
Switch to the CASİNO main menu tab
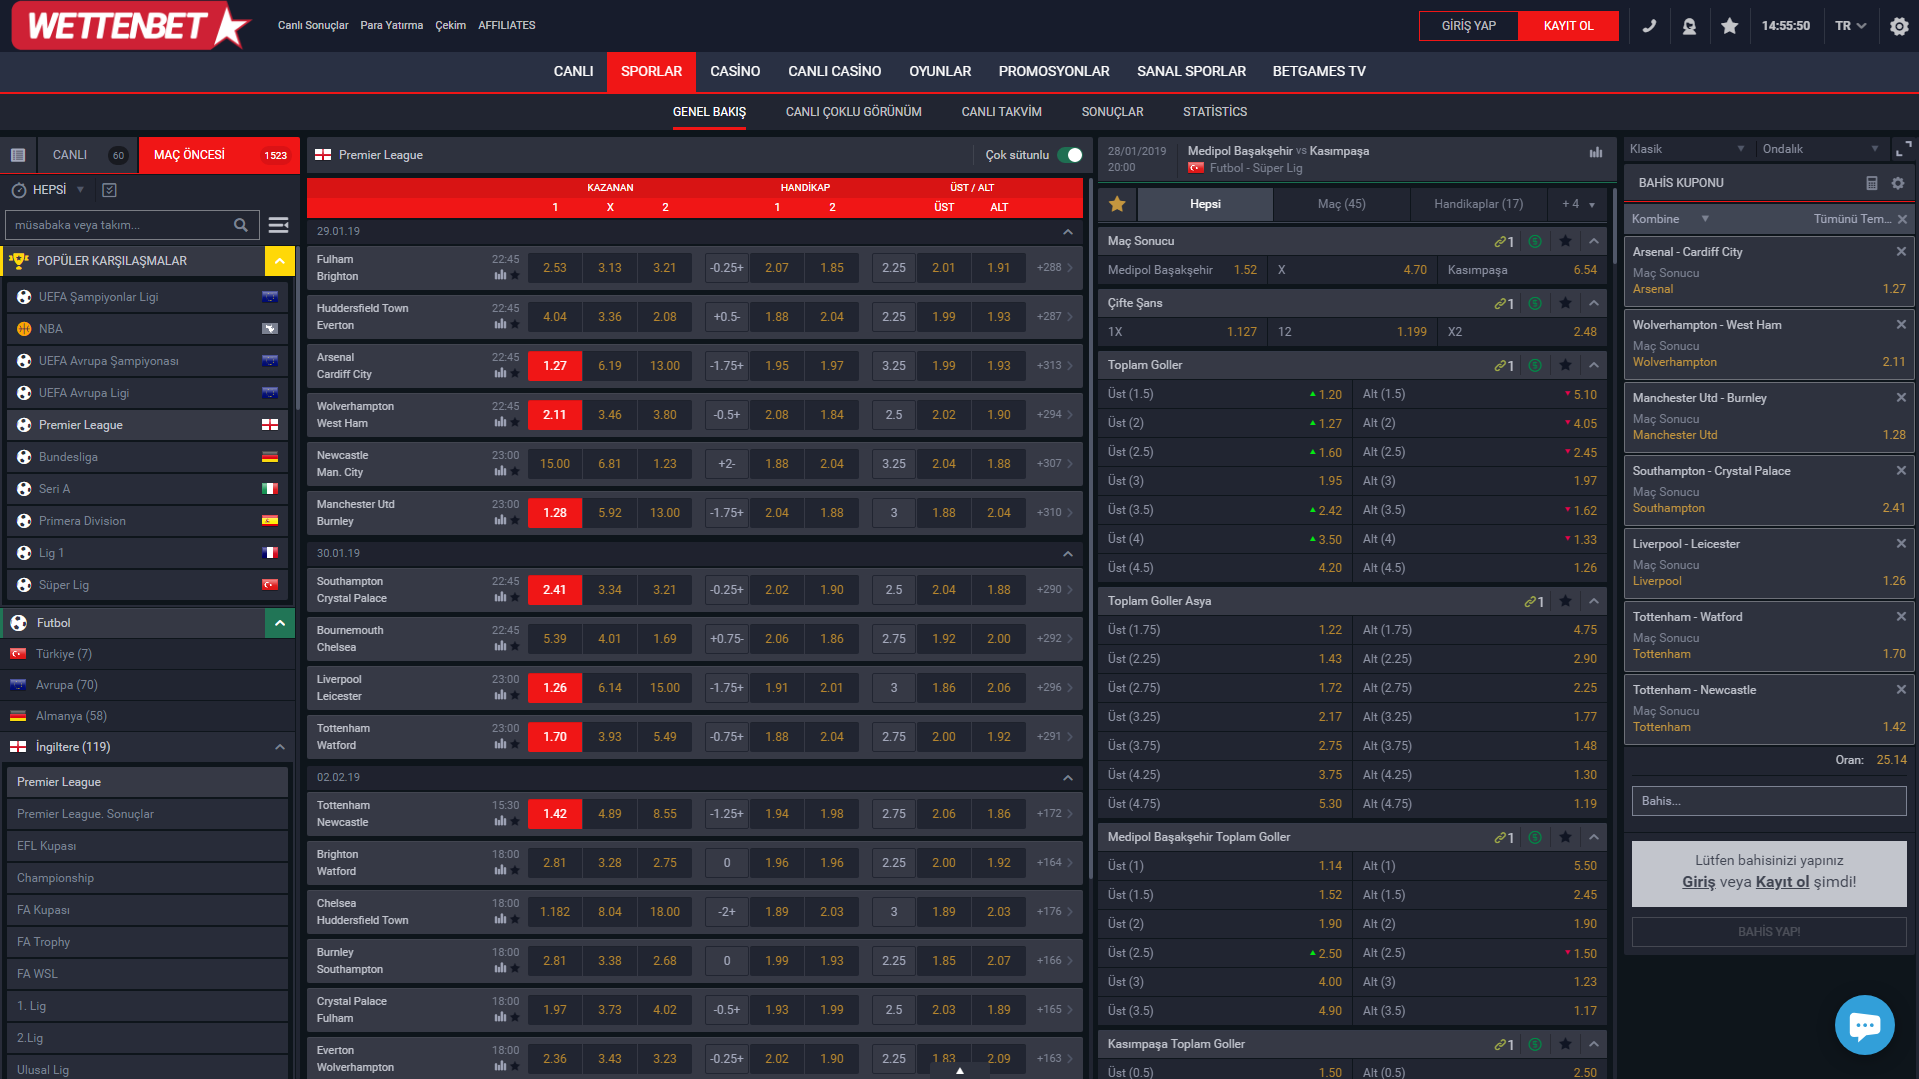(x=734, y=71)
